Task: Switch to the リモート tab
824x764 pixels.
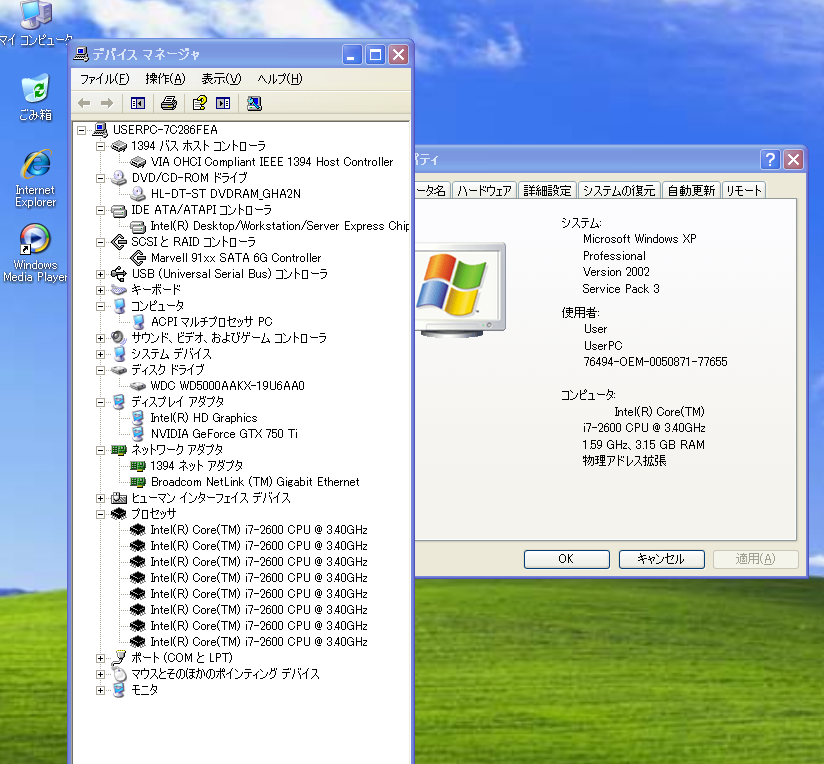Action: (744, 190)
